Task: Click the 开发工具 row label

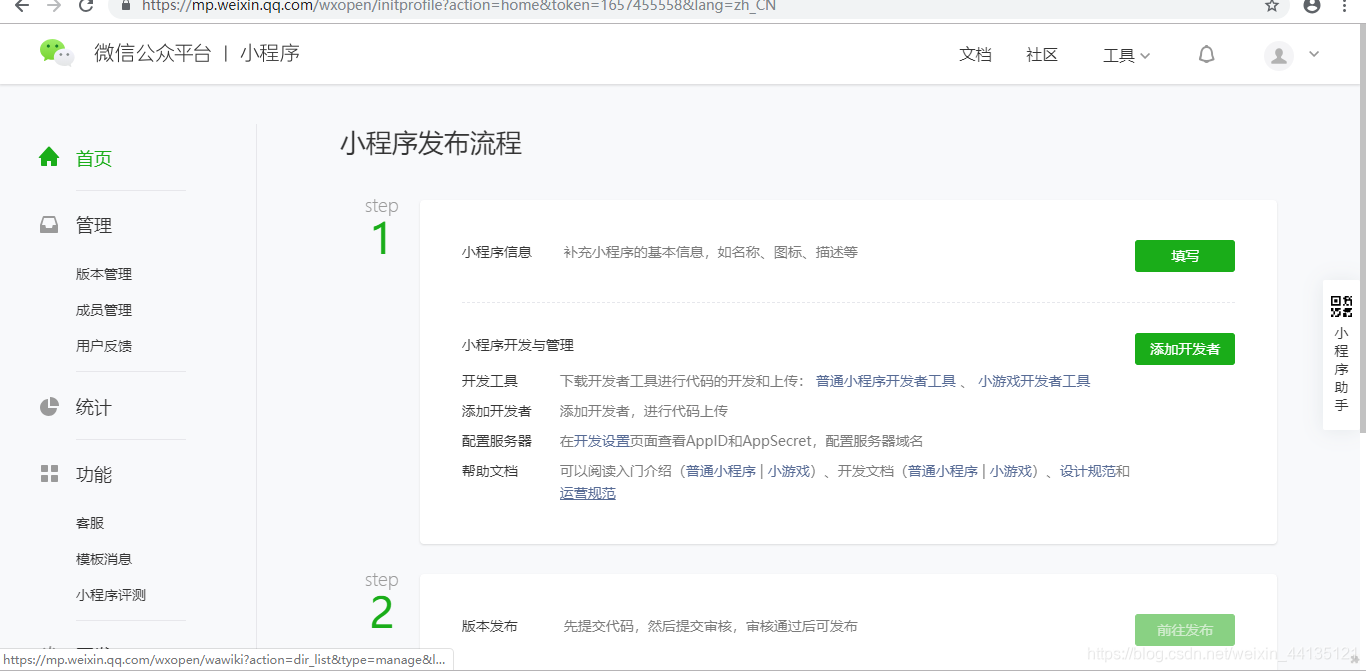Action: click(490, 381)
